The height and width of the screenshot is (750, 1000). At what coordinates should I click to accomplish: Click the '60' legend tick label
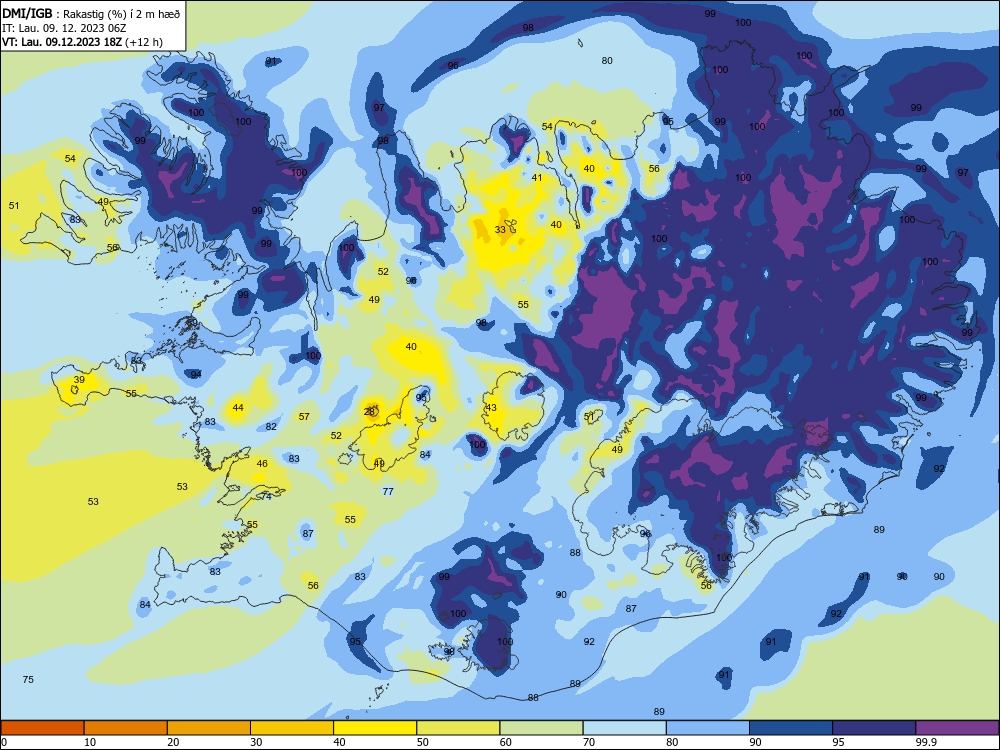point(506,742)
